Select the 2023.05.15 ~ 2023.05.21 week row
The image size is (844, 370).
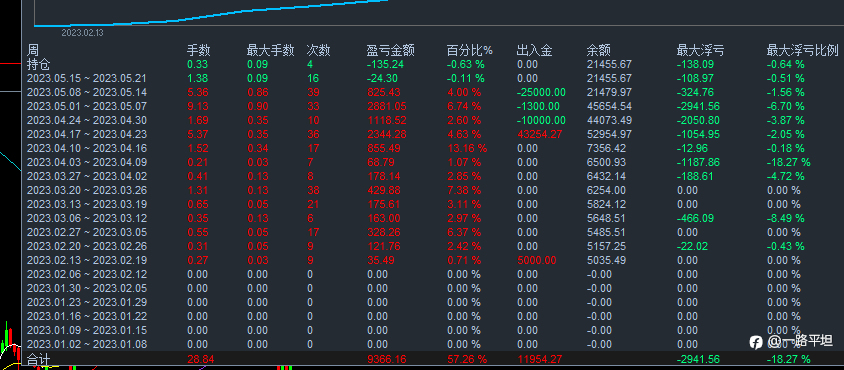[x=432, y=79]
